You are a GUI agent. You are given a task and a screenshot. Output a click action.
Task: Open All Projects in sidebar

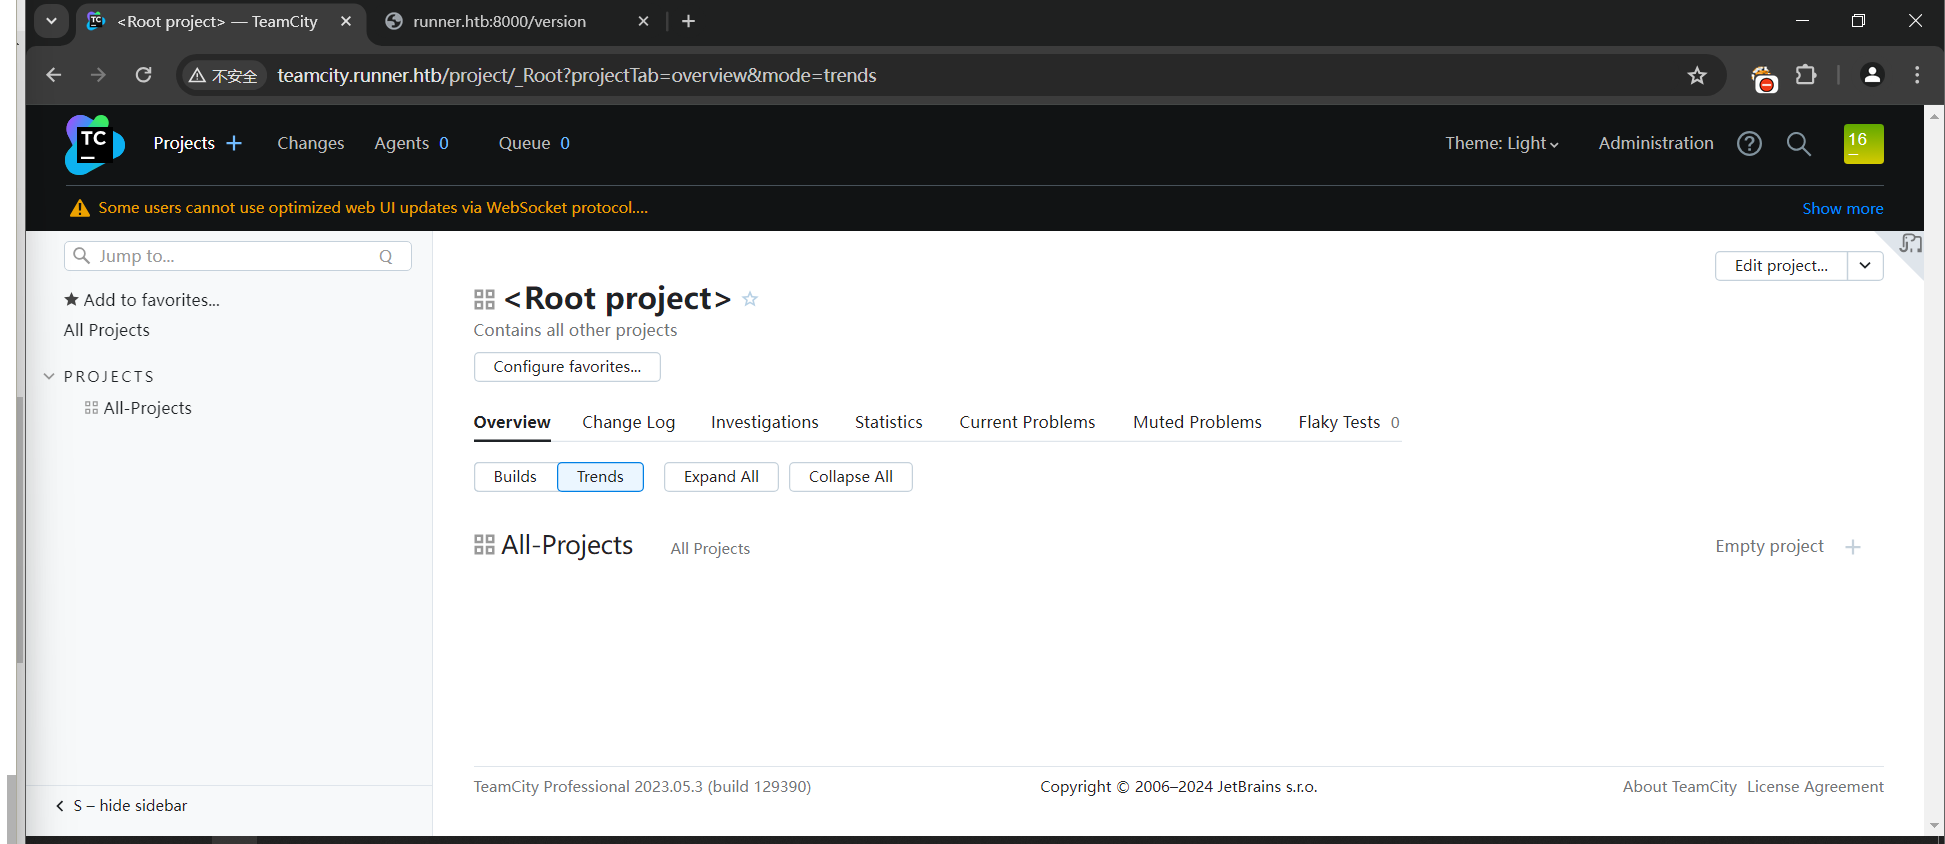[x=107, y=330]
